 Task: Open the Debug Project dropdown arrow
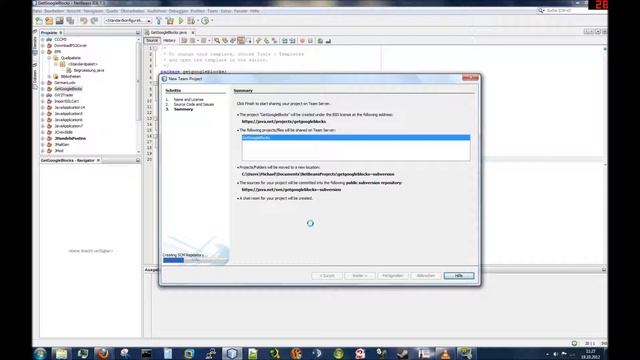pos(198,20)
